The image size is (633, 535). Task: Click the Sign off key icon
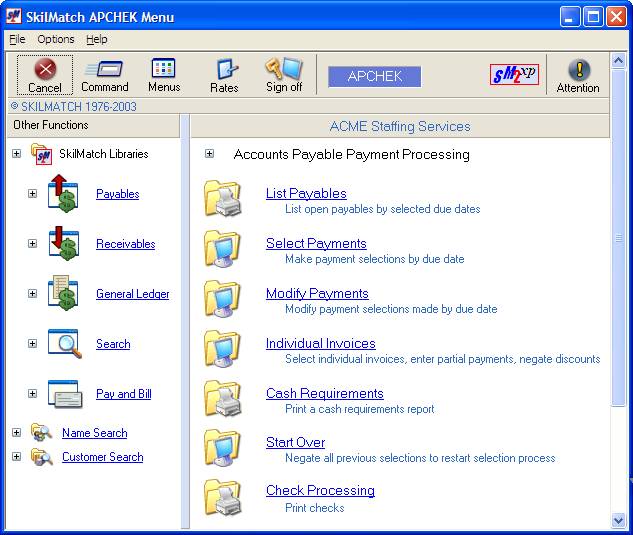tap(284, 68)
